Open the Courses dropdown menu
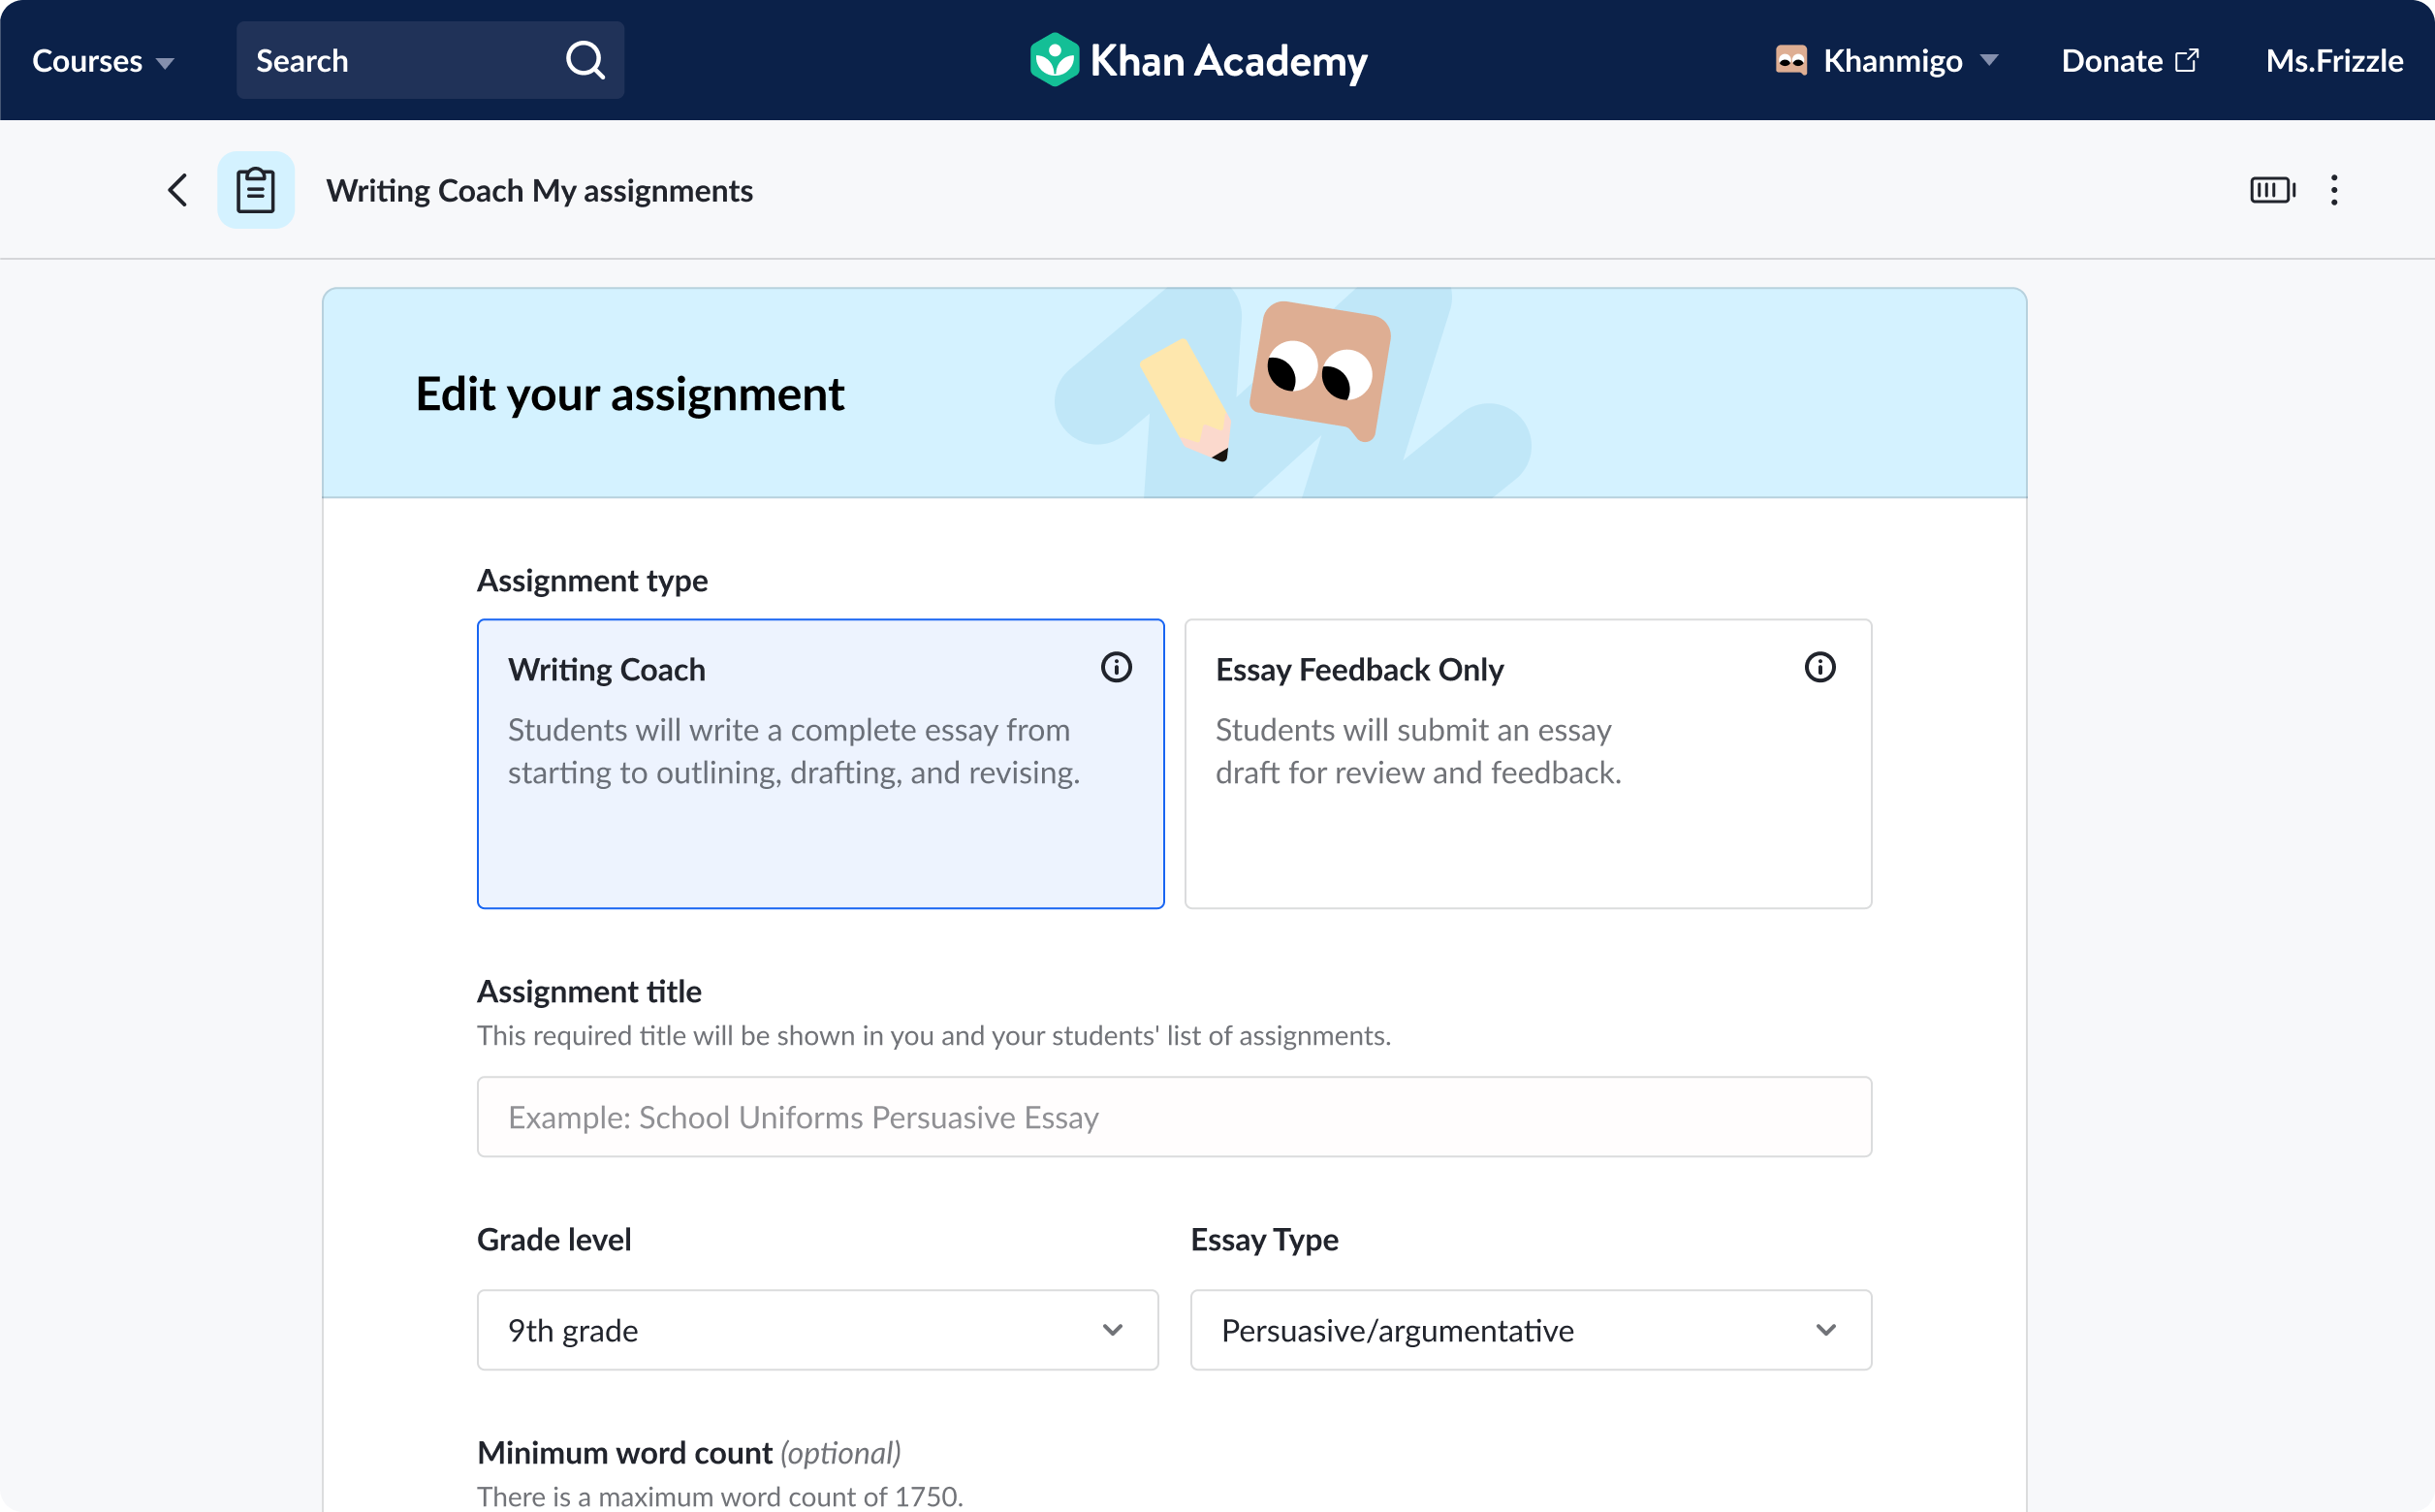 [x=103, y=60]
